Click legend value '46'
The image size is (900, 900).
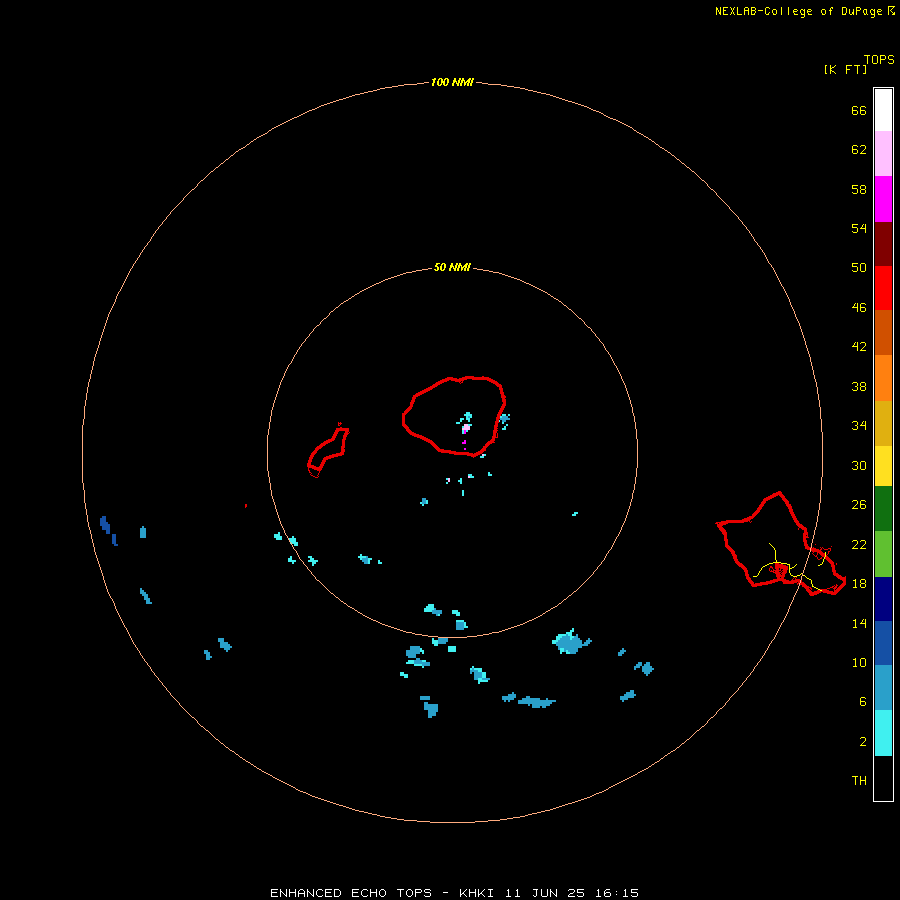point(859,308)
